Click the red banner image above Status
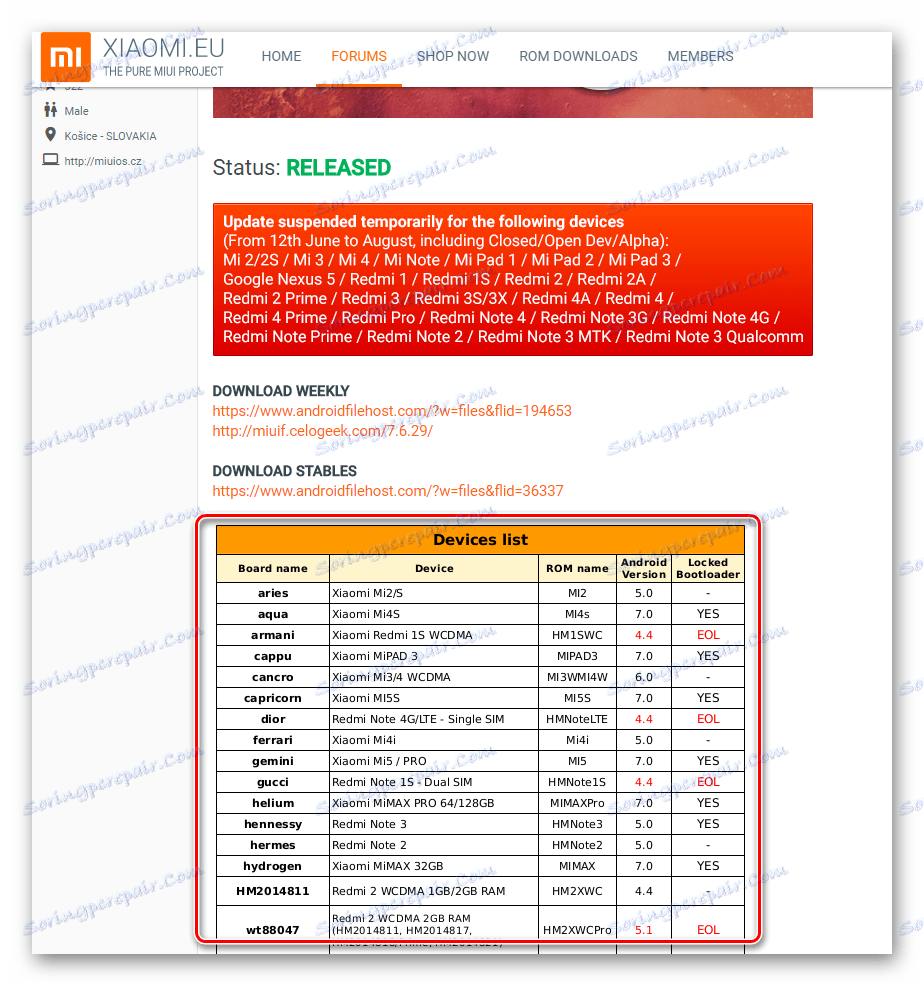Image resolution: width=924 pixels, height=986 pixels. (x=513, y=102)
